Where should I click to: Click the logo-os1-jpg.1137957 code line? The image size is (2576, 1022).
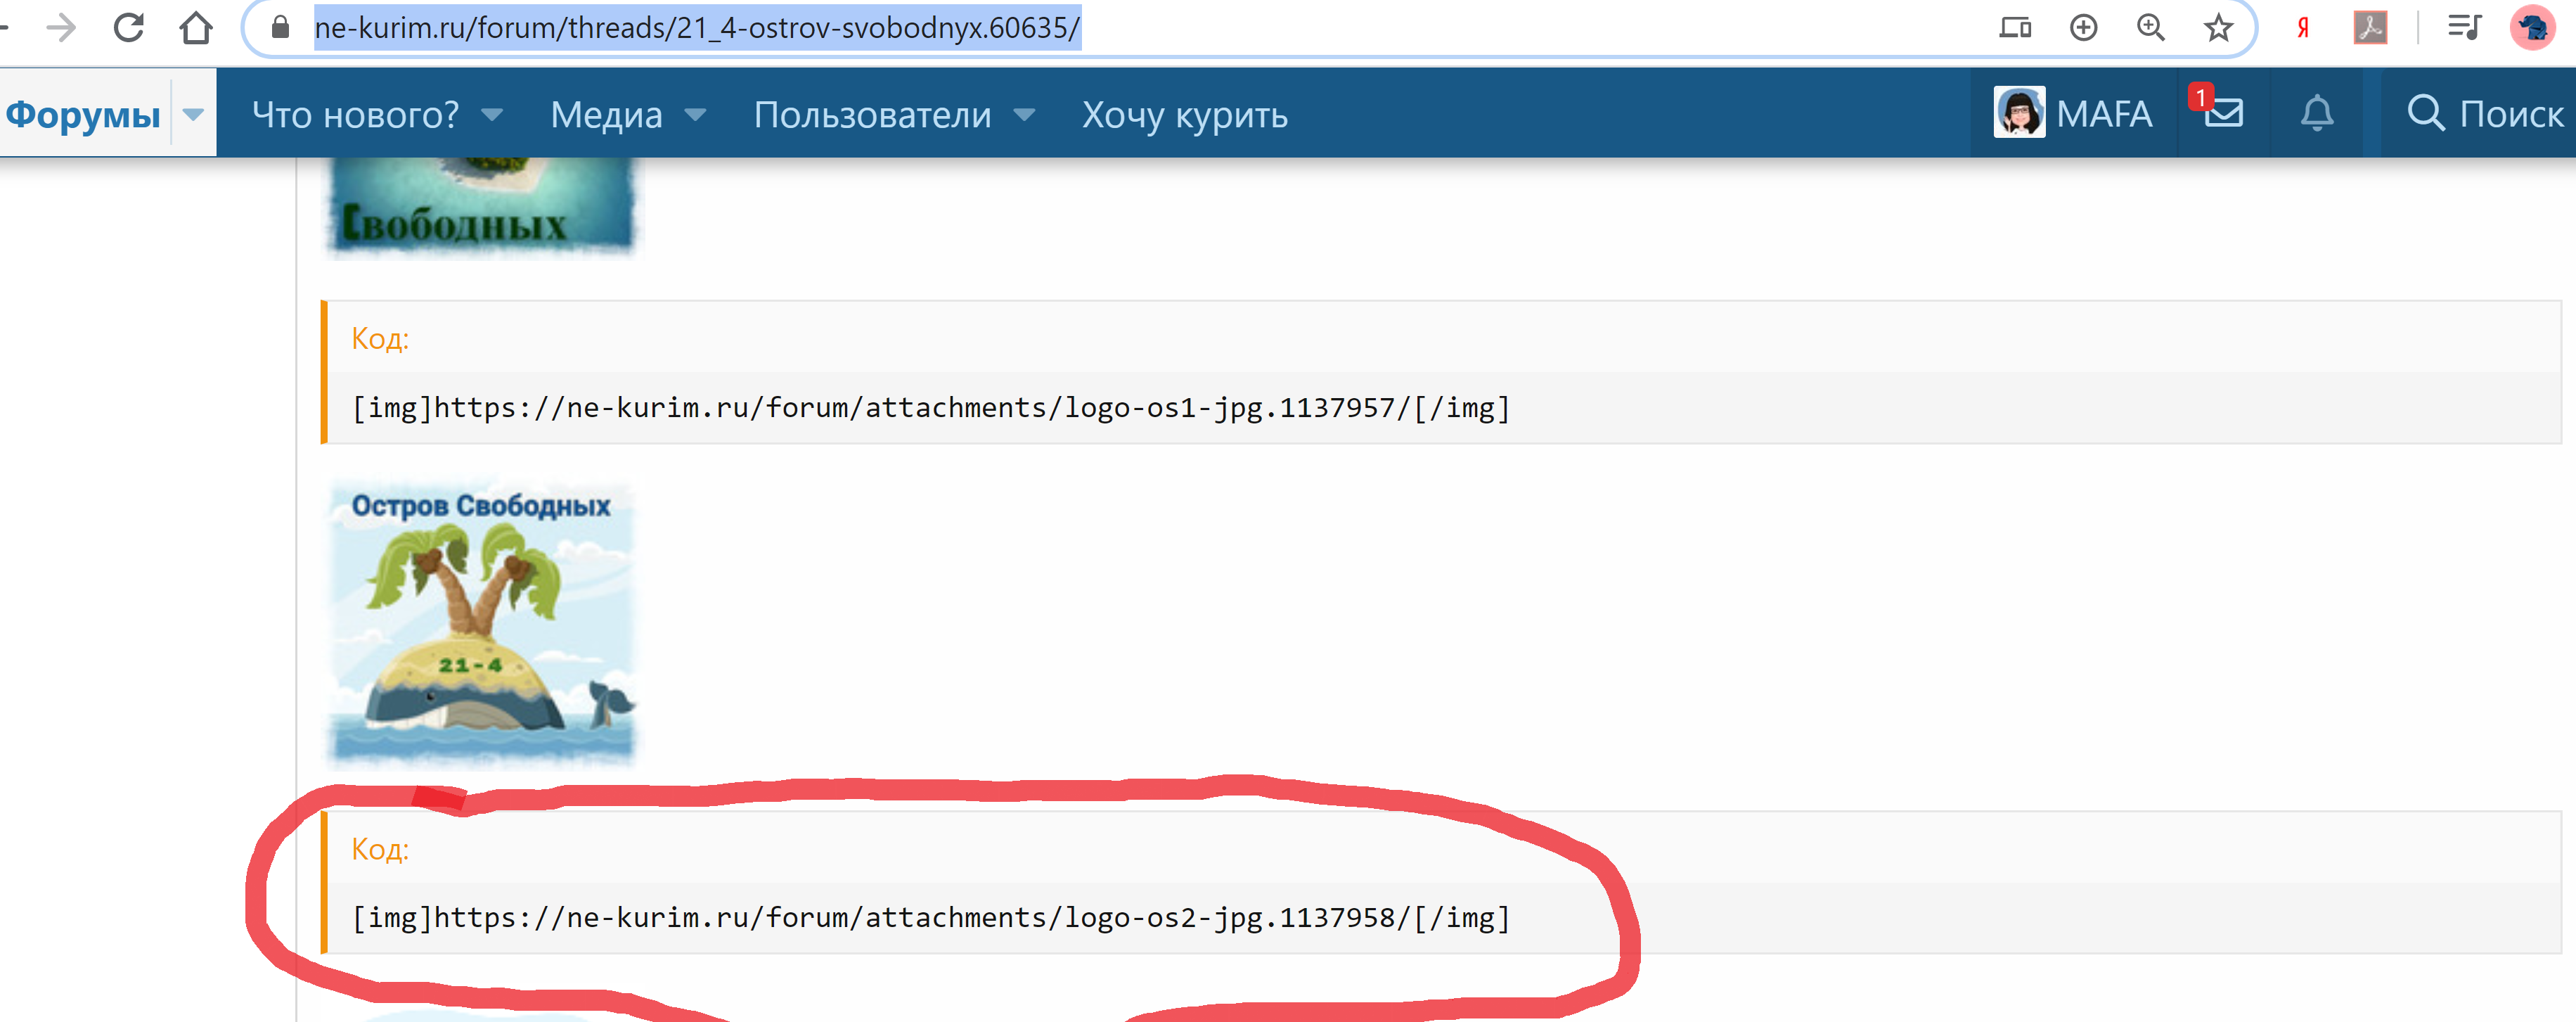point(931,408)
